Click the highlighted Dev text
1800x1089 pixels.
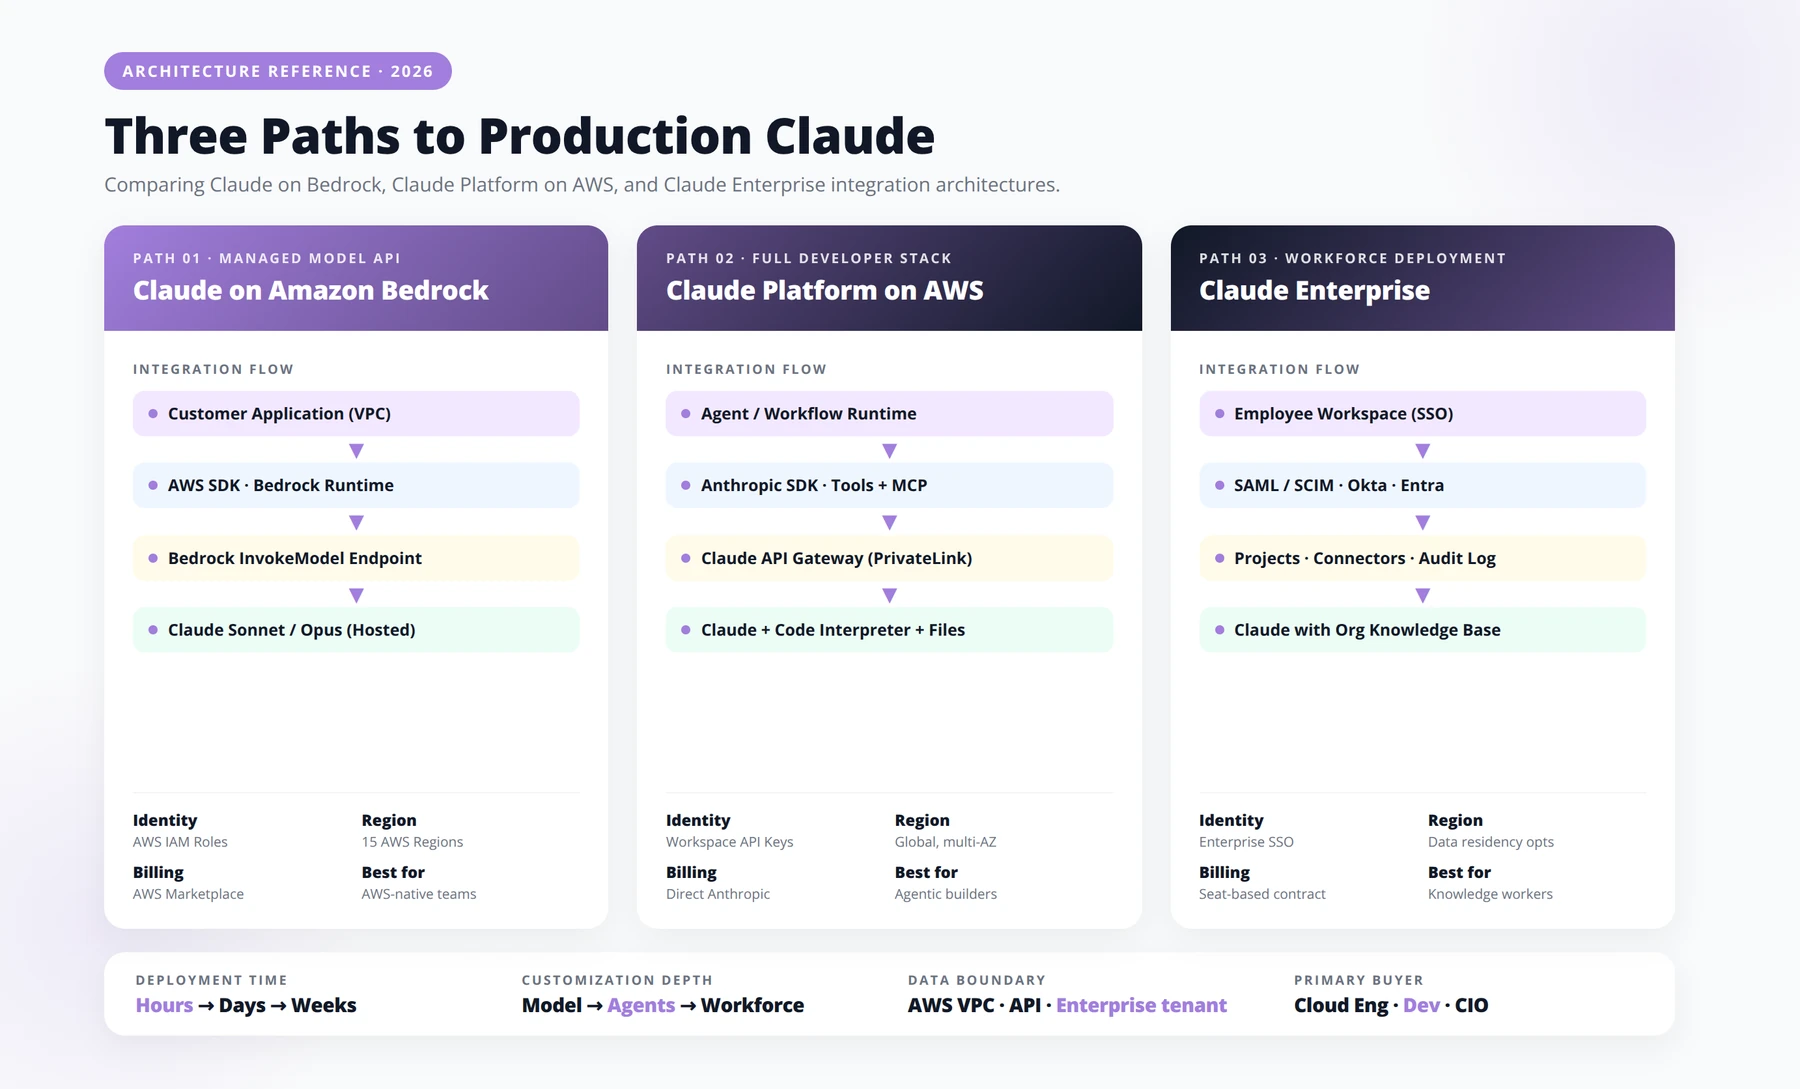pyautogui.click(x=1421, y=1005)
